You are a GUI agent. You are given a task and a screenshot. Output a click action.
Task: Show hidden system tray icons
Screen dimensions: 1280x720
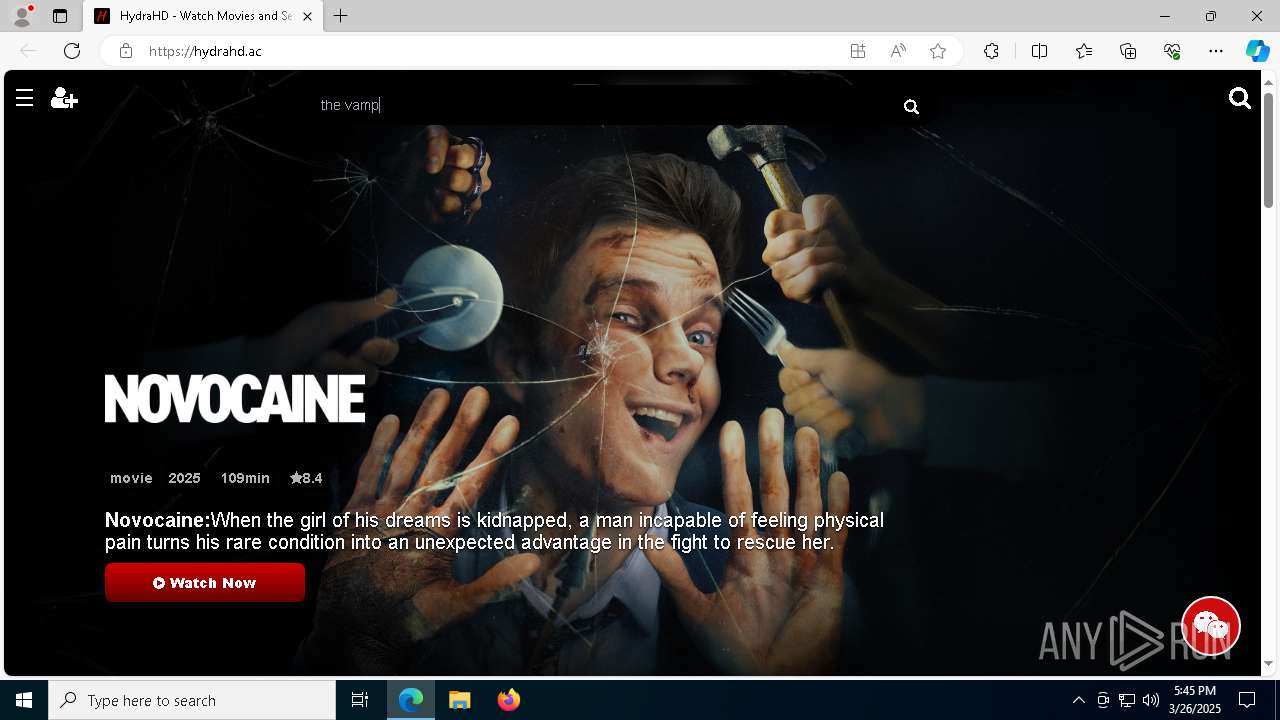(1078, 700)
